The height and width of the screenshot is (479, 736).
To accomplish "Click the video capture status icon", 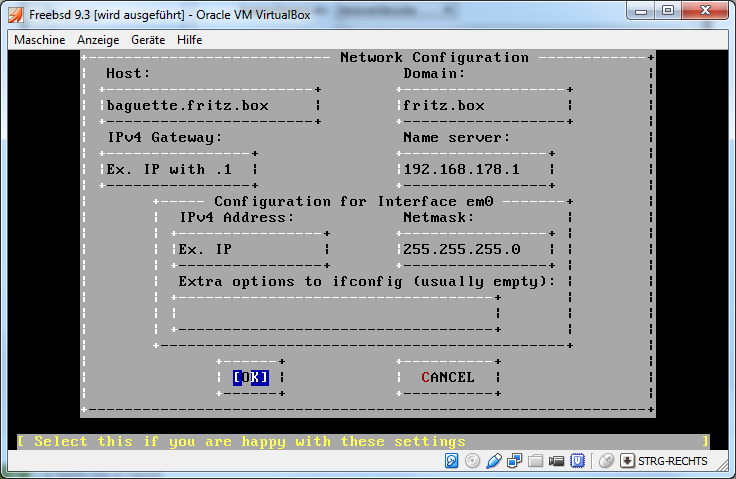I will 556,461.
